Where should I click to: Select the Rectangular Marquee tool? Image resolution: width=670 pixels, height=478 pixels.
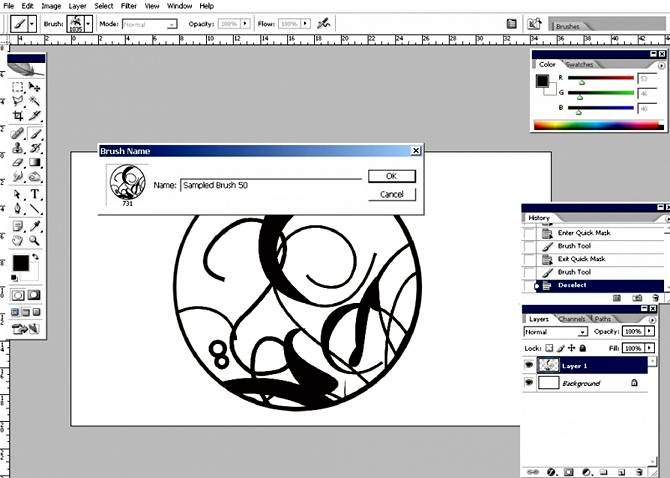point(17,87)
